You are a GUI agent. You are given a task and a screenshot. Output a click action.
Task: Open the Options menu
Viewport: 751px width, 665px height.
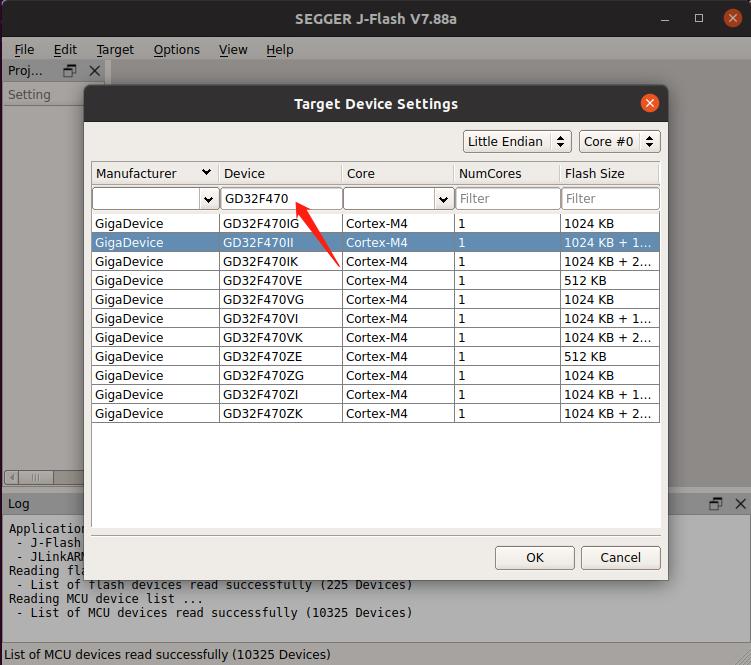[176, 50]
